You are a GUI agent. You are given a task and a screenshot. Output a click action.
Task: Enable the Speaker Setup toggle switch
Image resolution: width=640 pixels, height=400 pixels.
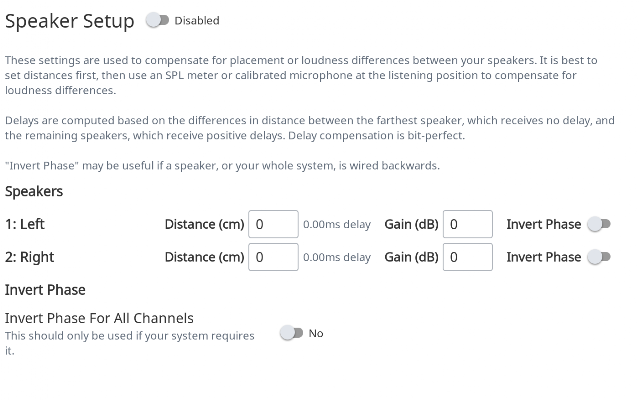(157, 20)
